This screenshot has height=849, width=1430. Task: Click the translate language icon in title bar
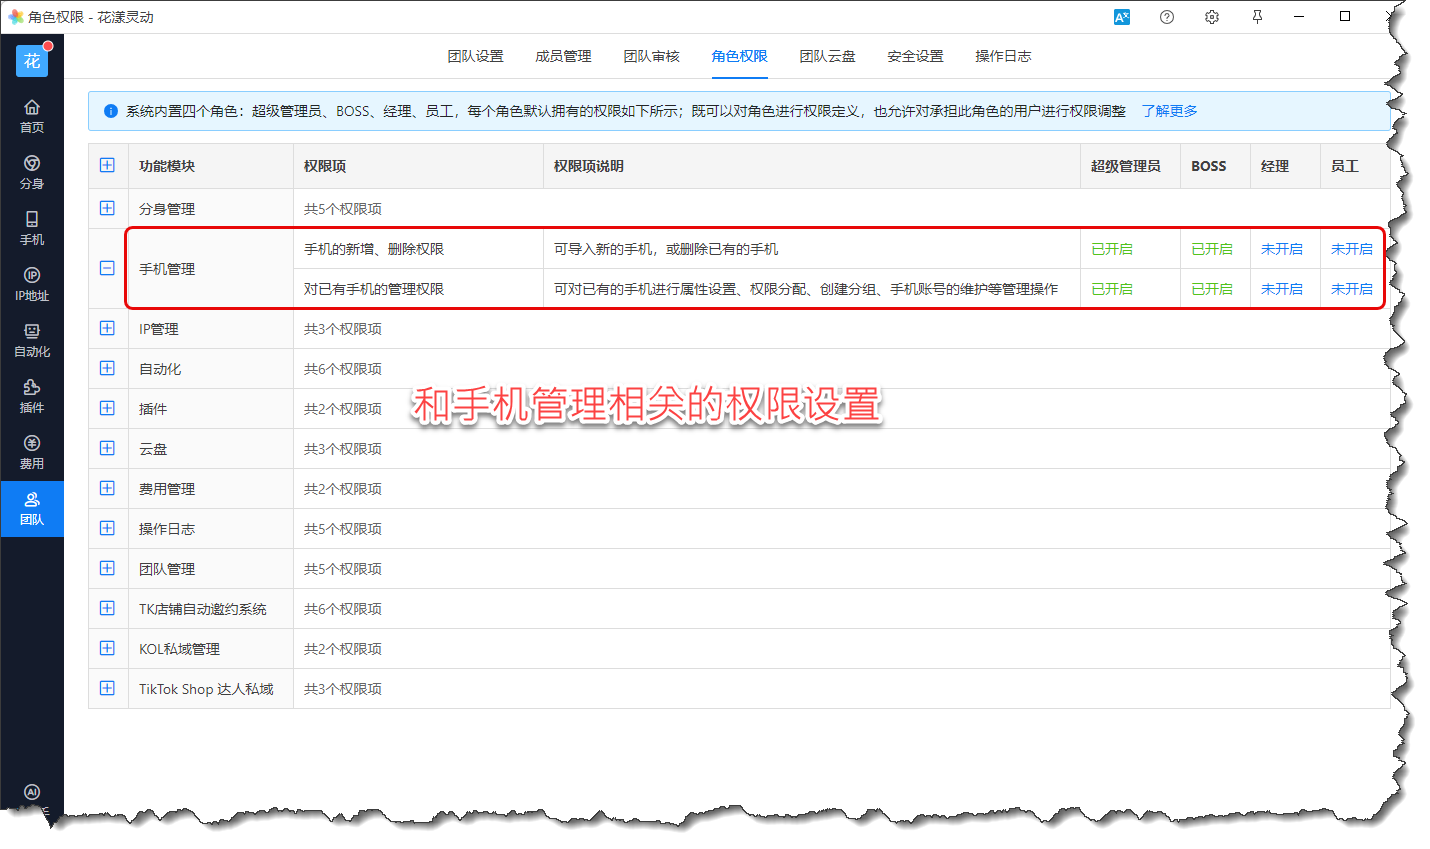point(1122,17)
